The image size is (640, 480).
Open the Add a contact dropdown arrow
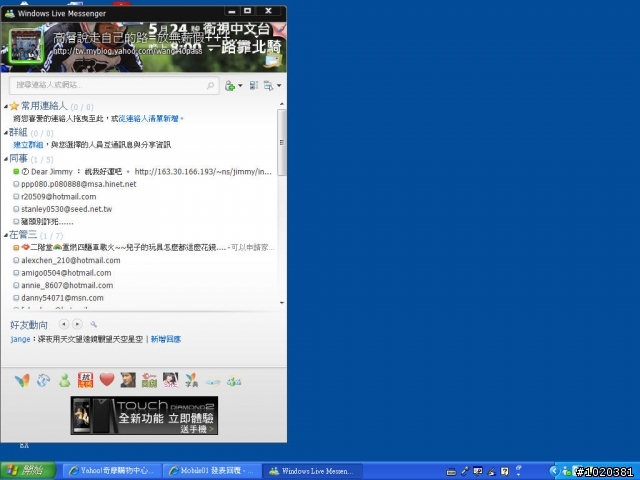tap(240, 85)
